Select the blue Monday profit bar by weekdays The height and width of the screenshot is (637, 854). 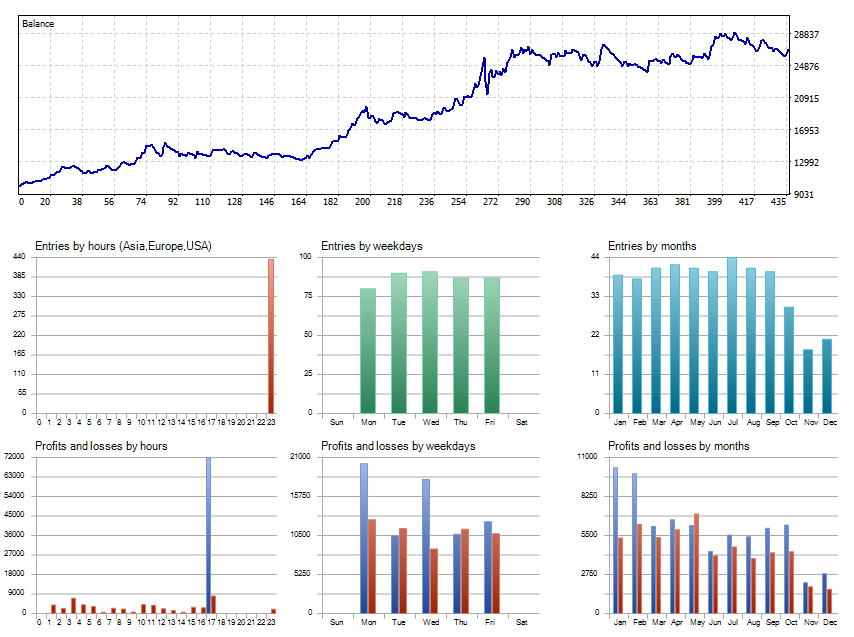tap(364, 538)
